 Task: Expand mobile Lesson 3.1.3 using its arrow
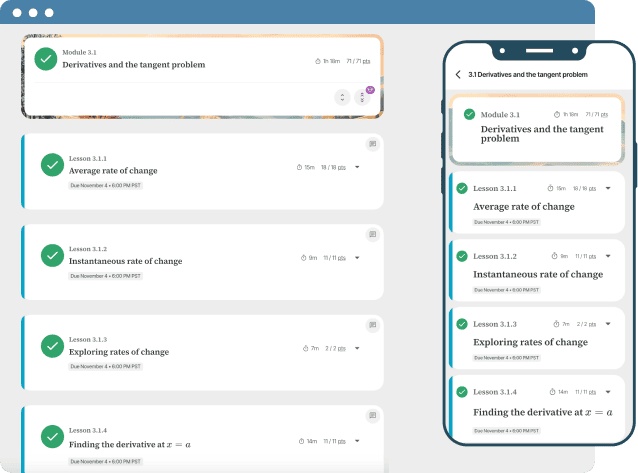(x=607, y=324)
